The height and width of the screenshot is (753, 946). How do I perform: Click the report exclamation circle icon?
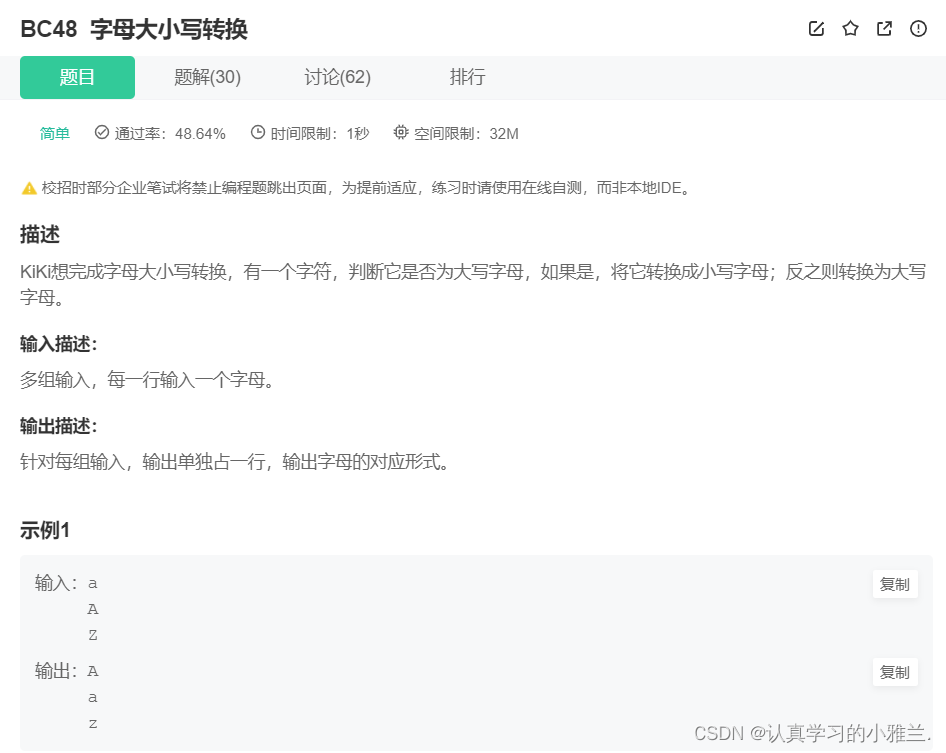[918, 28]
